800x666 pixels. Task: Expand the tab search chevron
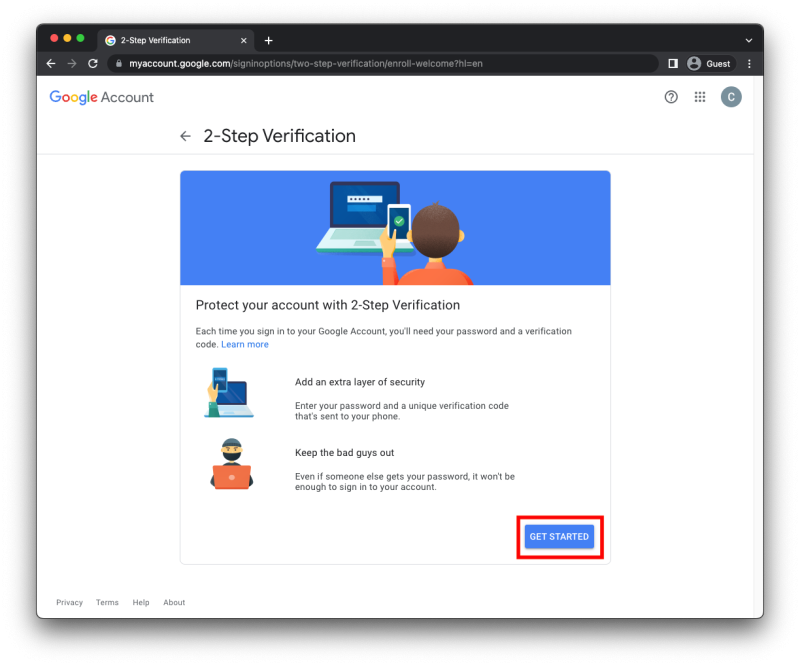749,40
